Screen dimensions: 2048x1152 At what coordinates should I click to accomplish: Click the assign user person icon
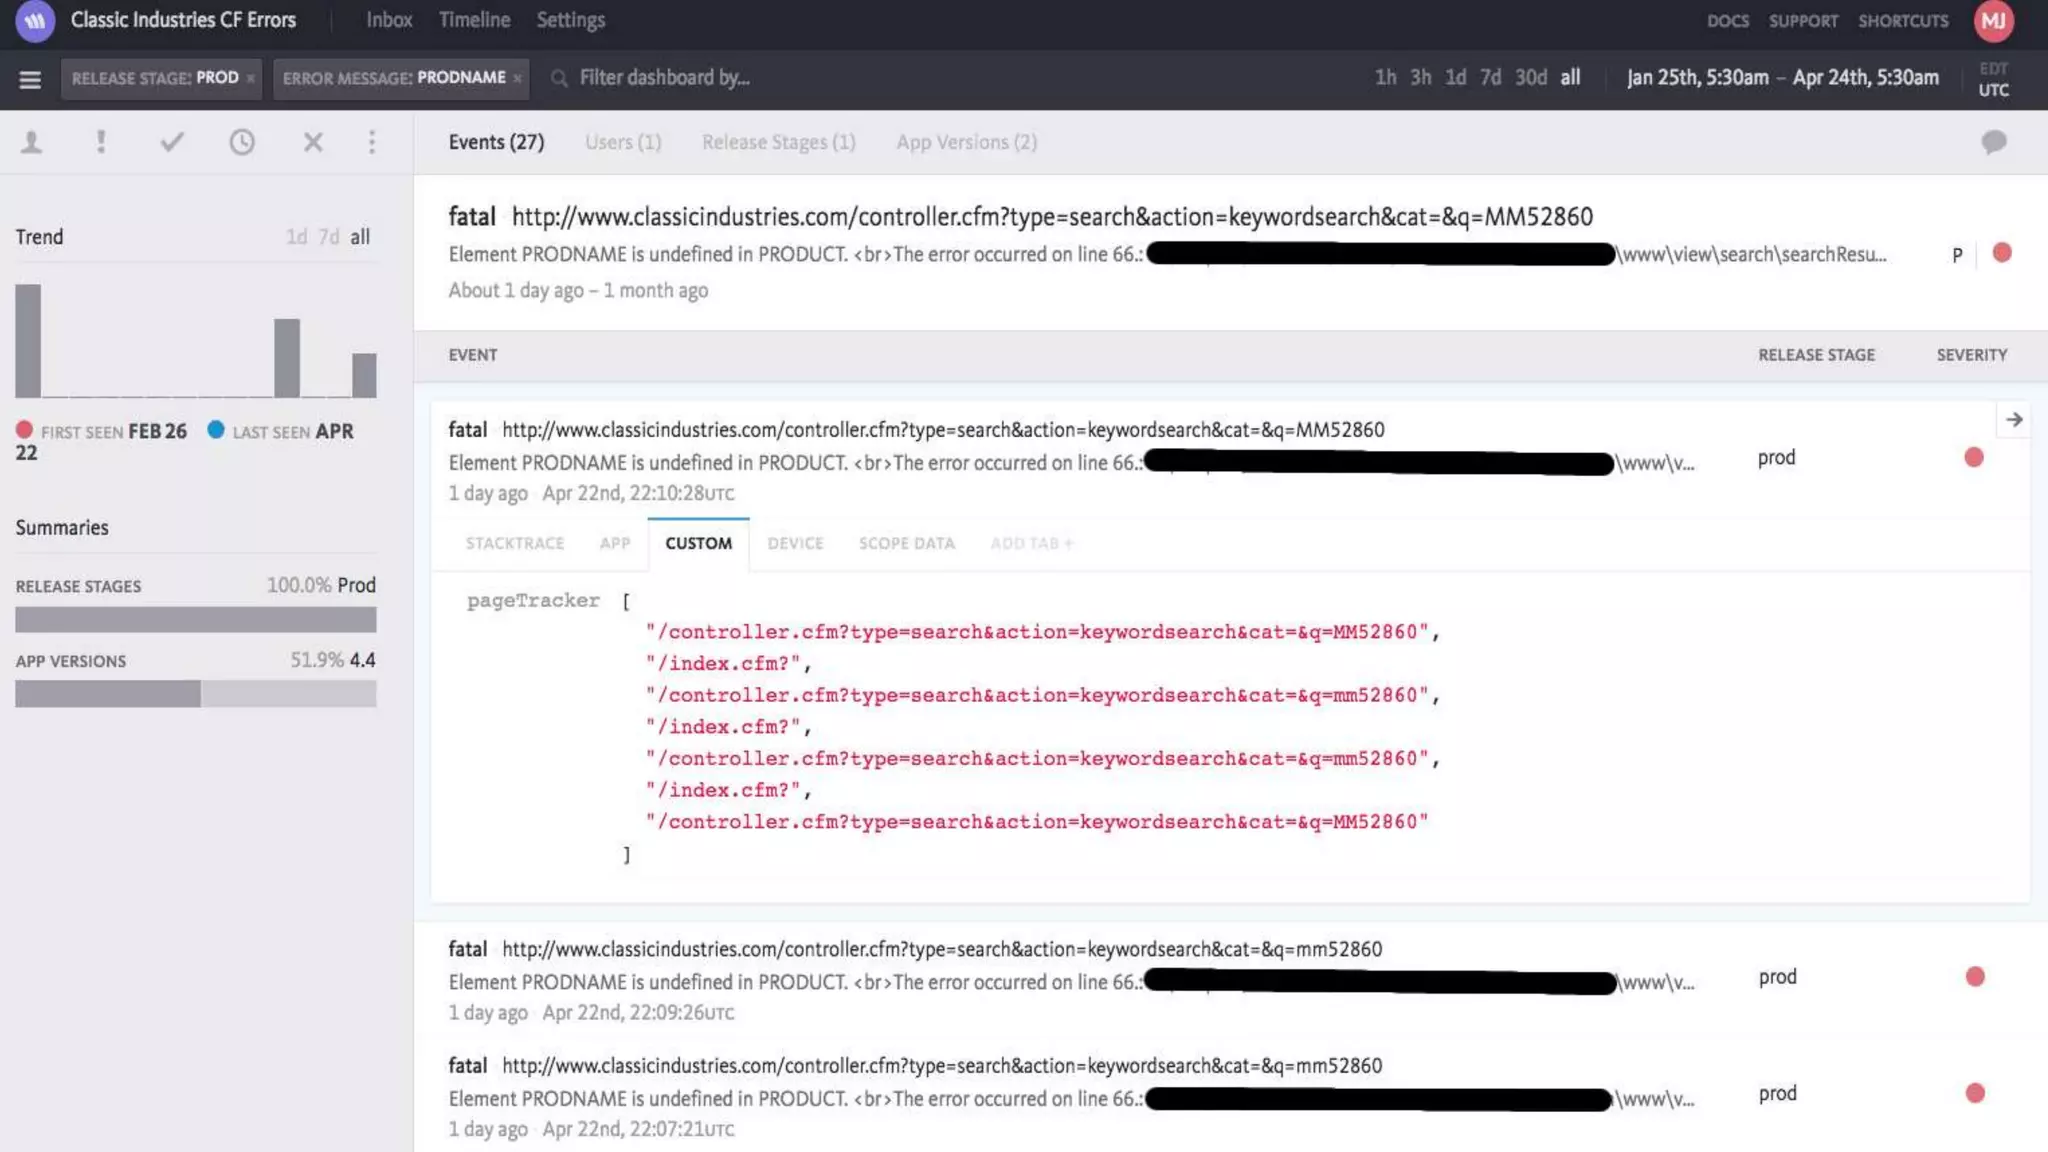(x=32, y=142)
